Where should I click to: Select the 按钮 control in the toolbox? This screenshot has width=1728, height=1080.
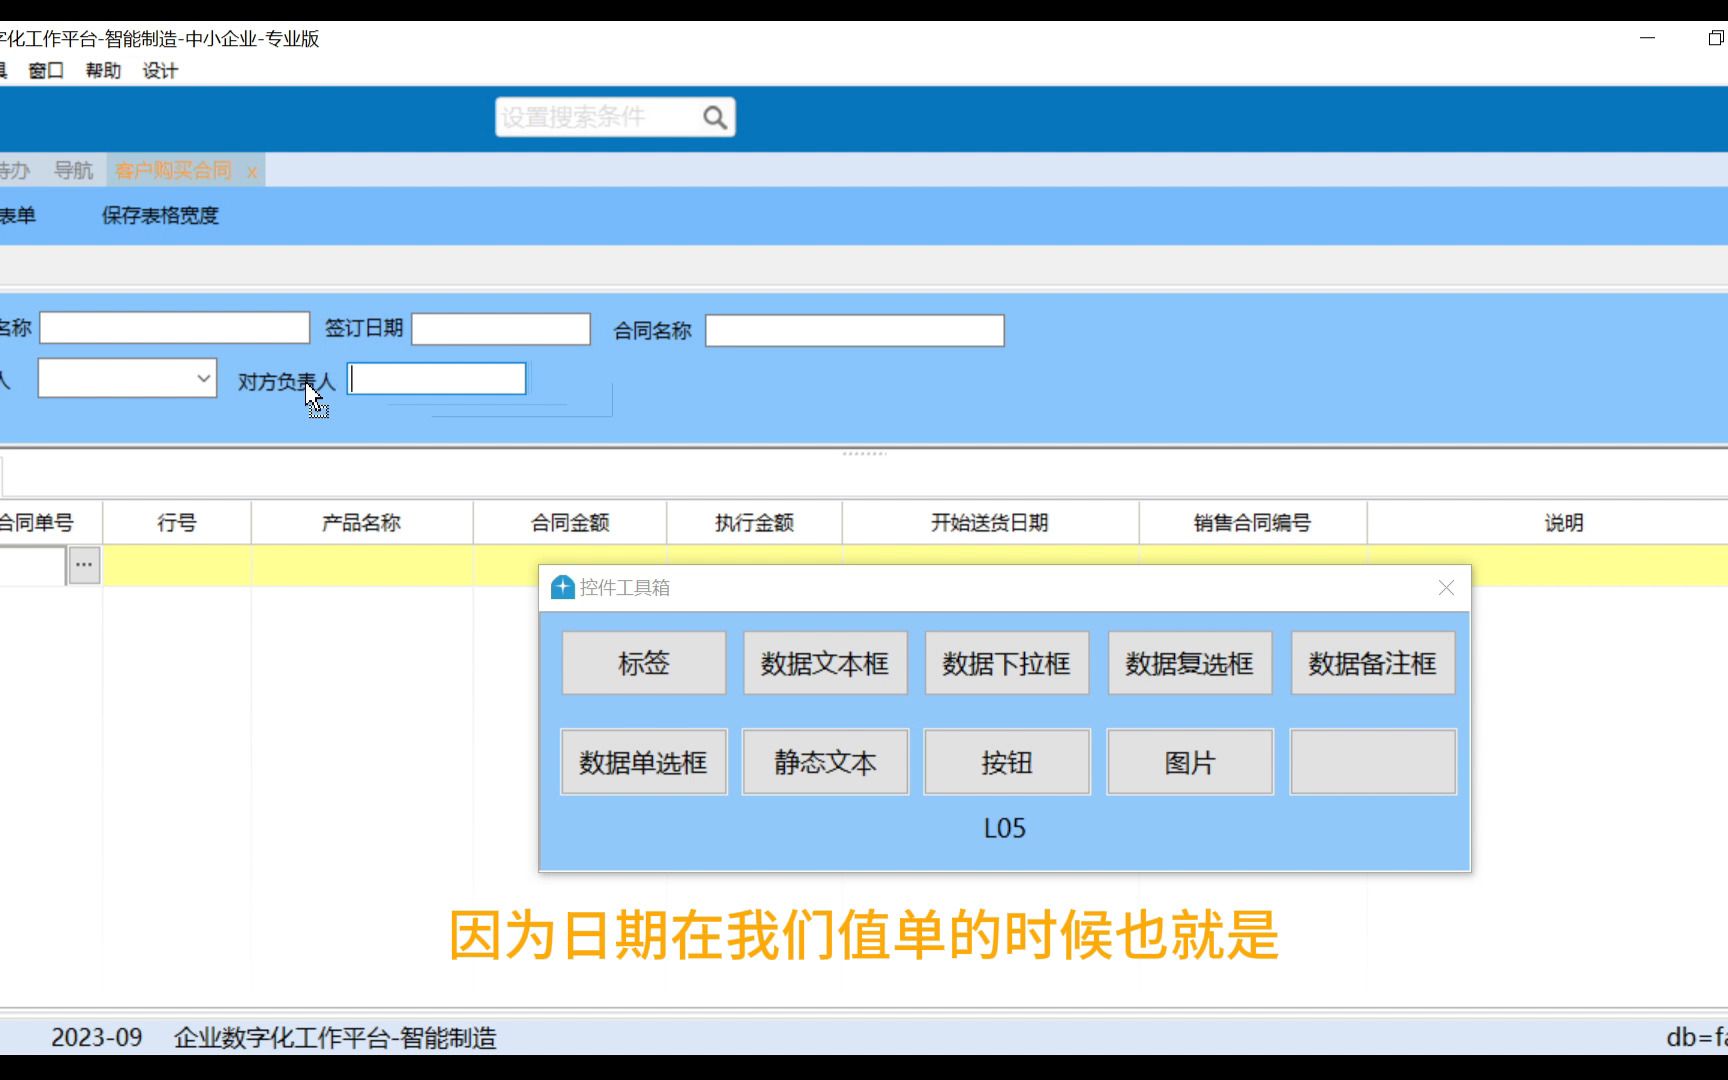pyautogui.click(x=1006, y=761)
